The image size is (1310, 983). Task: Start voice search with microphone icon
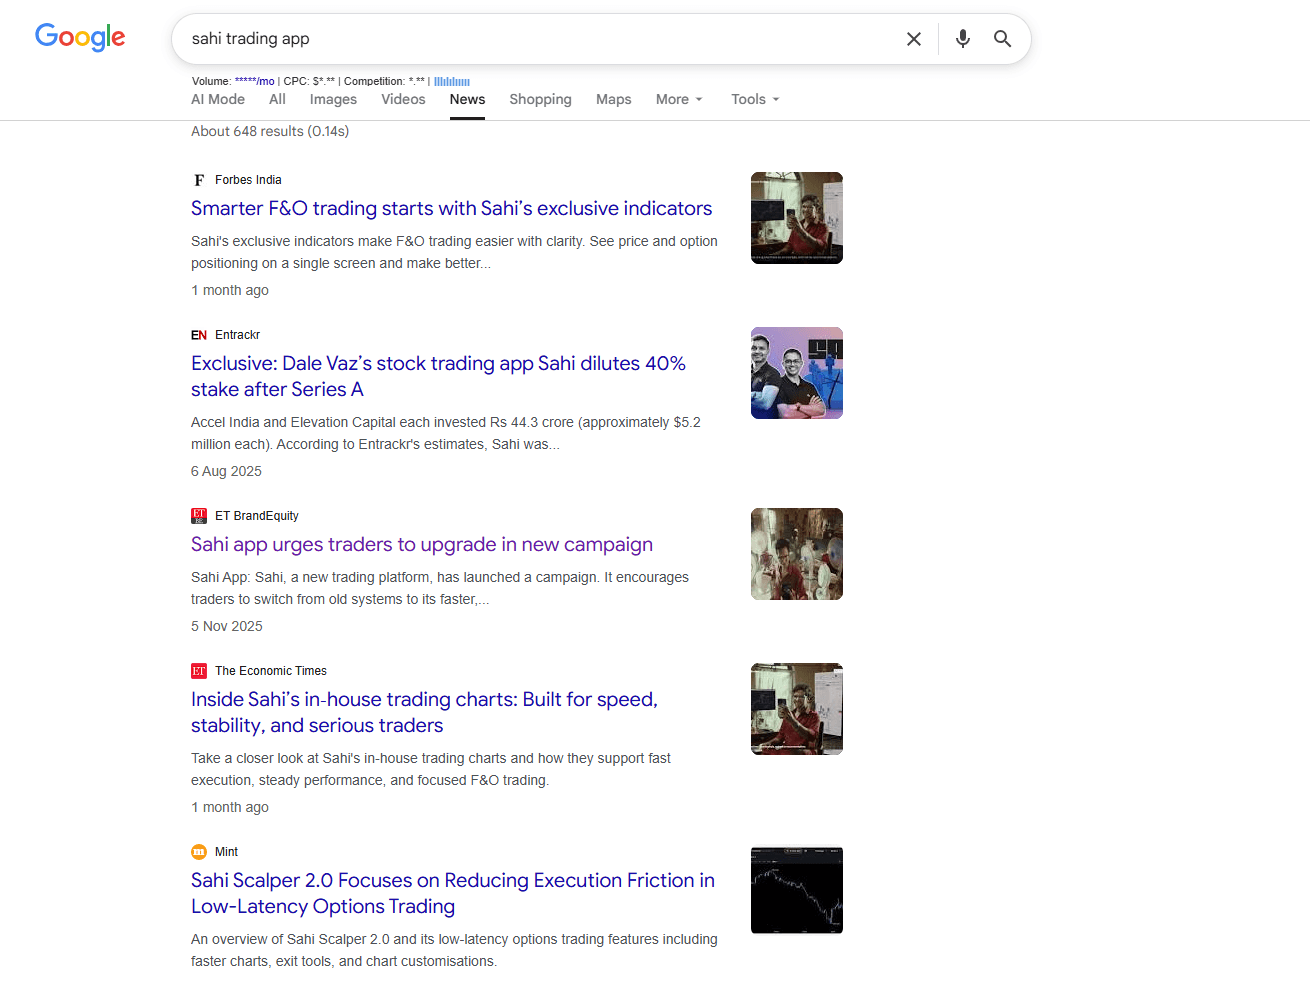coord(963,39)
